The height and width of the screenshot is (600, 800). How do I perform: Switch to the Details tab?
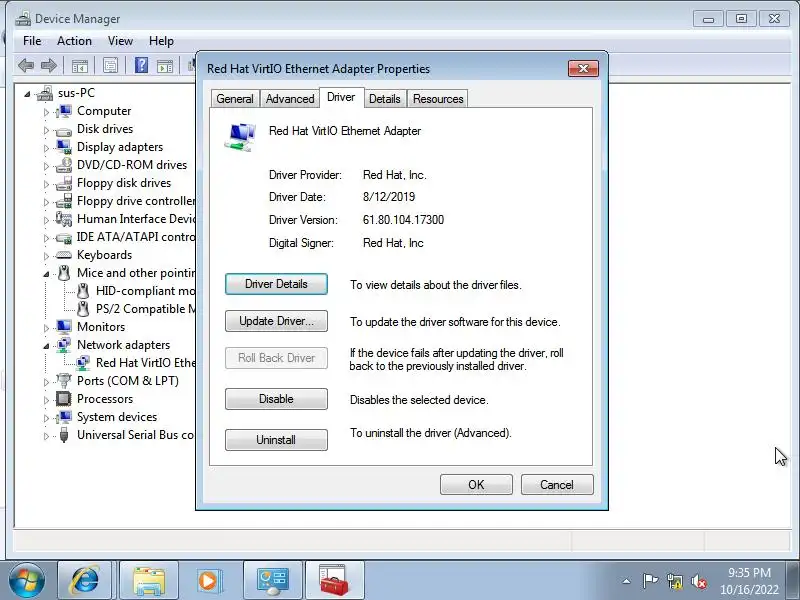pos(385,98)
